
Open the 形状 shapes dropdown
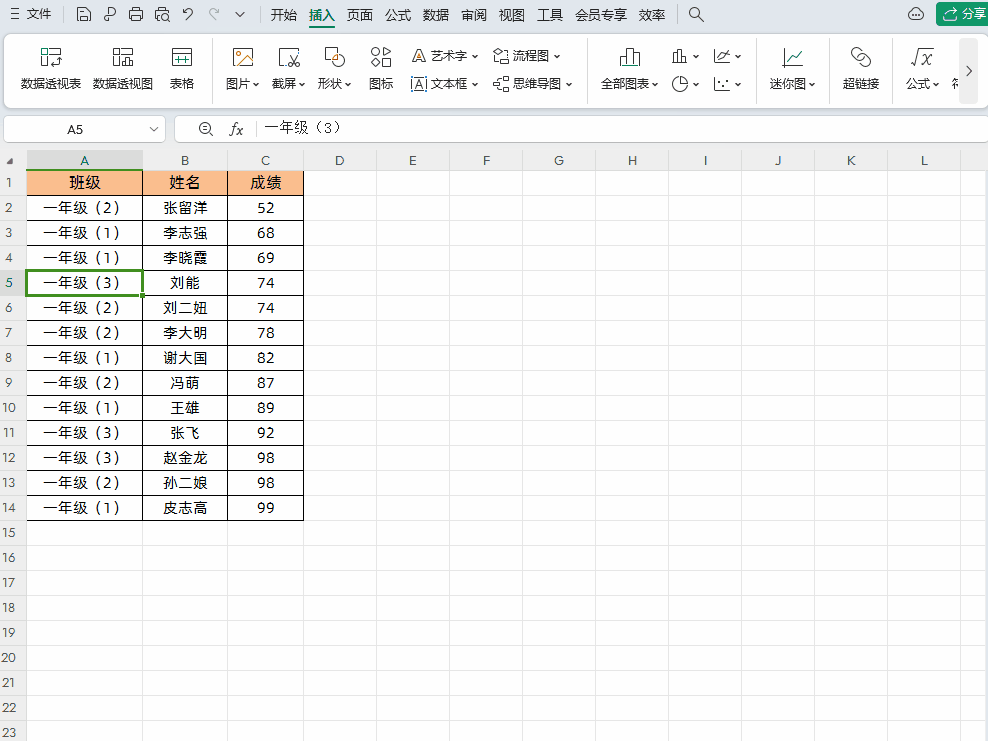[x=334, y=69]
